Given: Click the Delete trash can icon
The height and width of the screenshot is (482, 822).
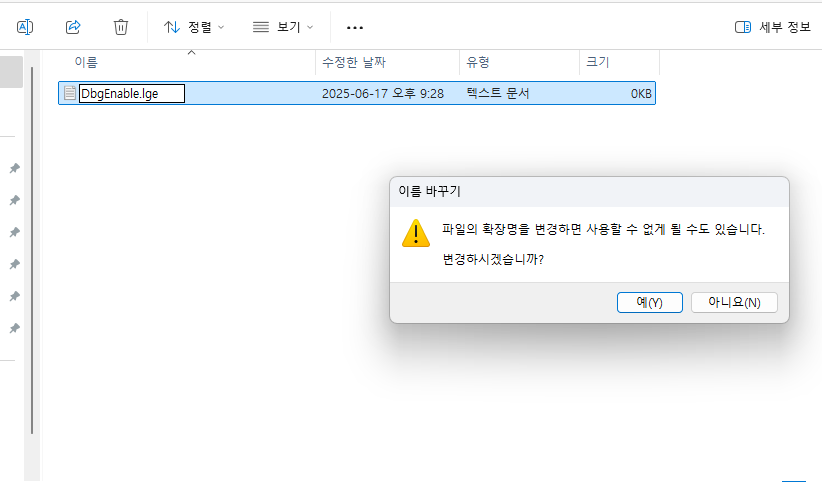Looking at the screenshot, I should tap(121, 27).
